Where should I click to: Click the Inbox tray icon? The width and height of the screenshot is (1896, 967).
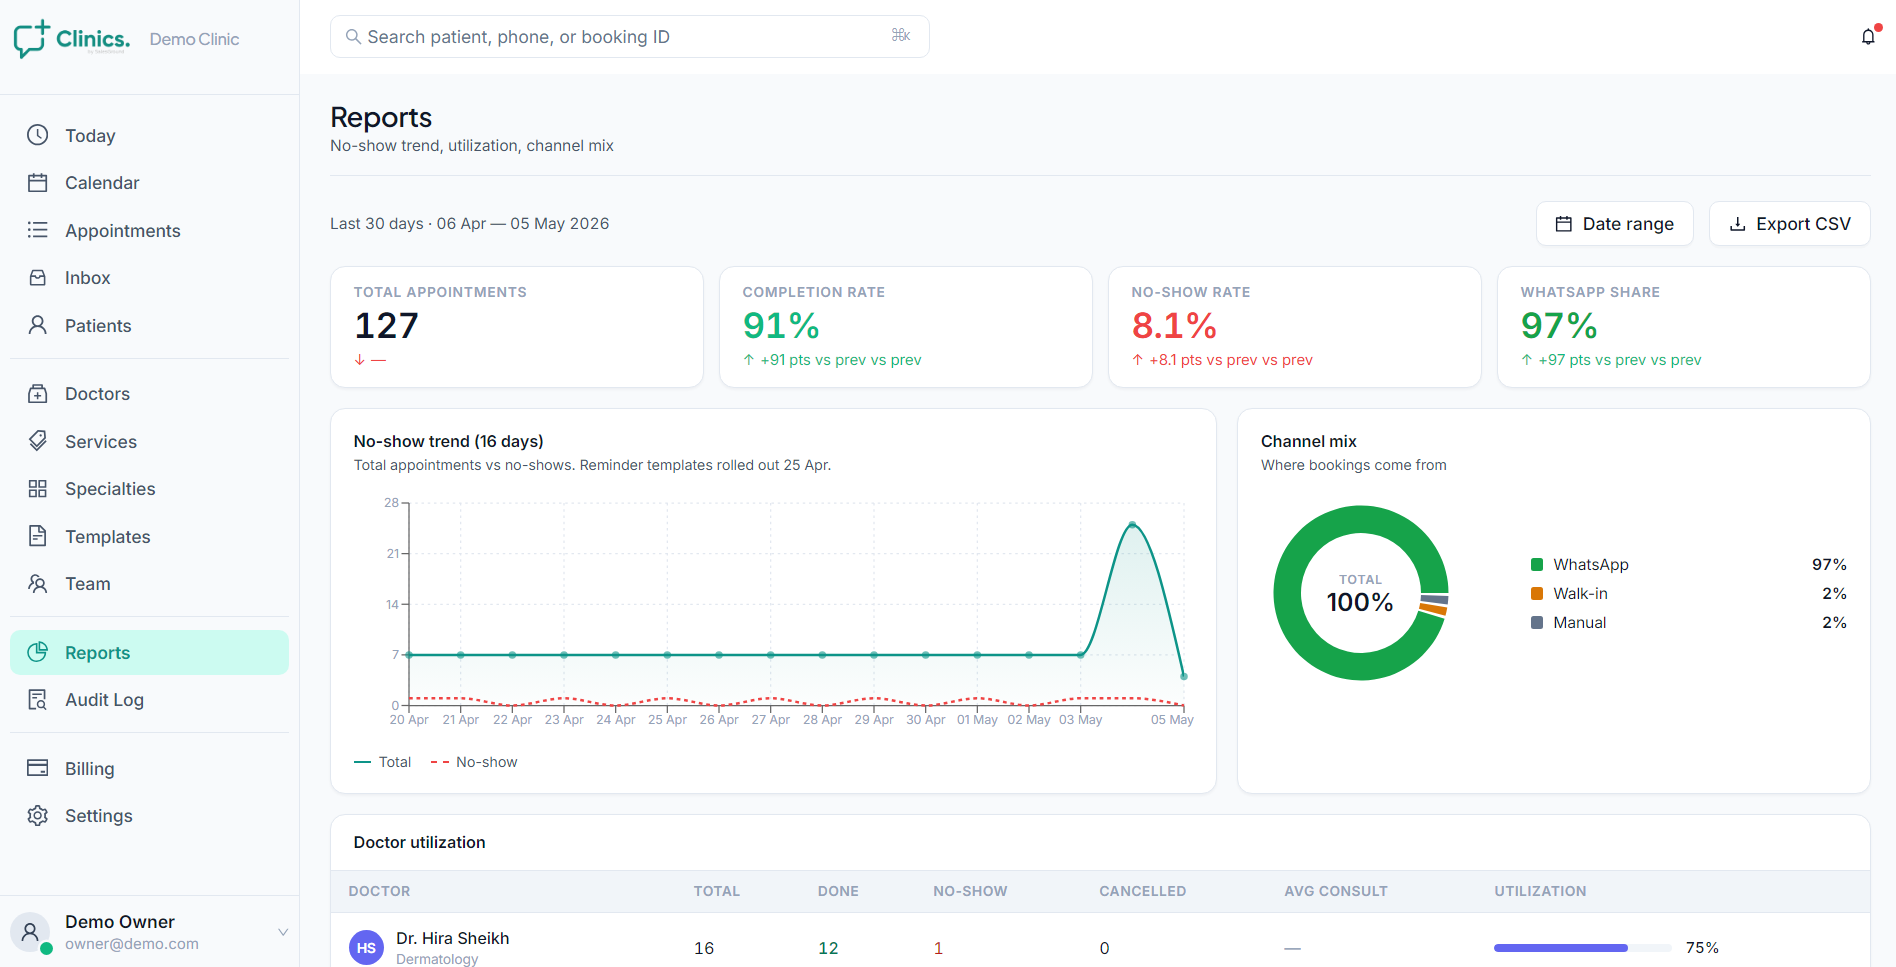coord(38,278)
